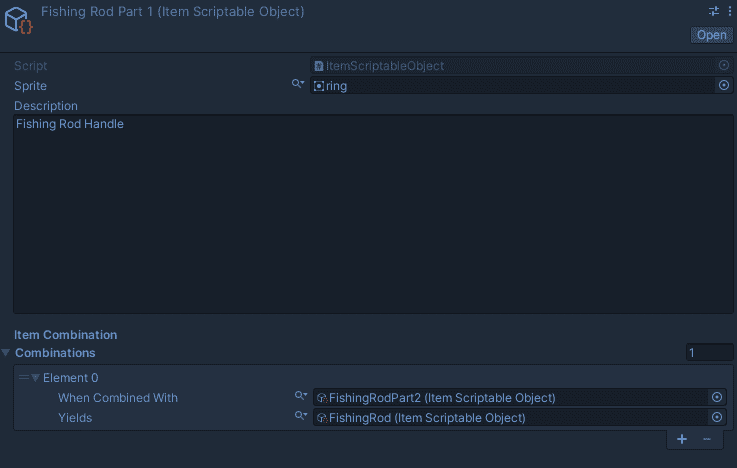The height and width of the screenshot is (468, 737).
Task: Add a new combination with plus button
Action: tap(682, 439)
